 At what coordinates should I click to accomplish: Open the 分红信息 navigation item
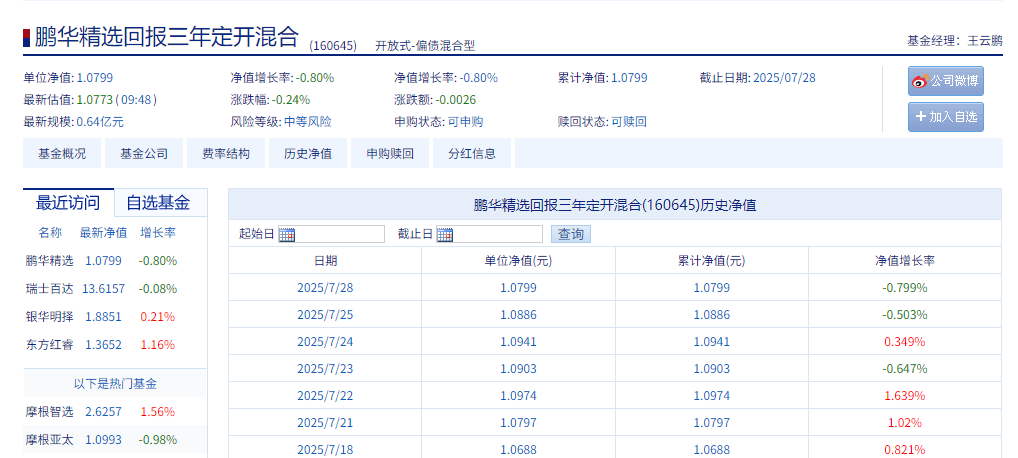(472, 154)
